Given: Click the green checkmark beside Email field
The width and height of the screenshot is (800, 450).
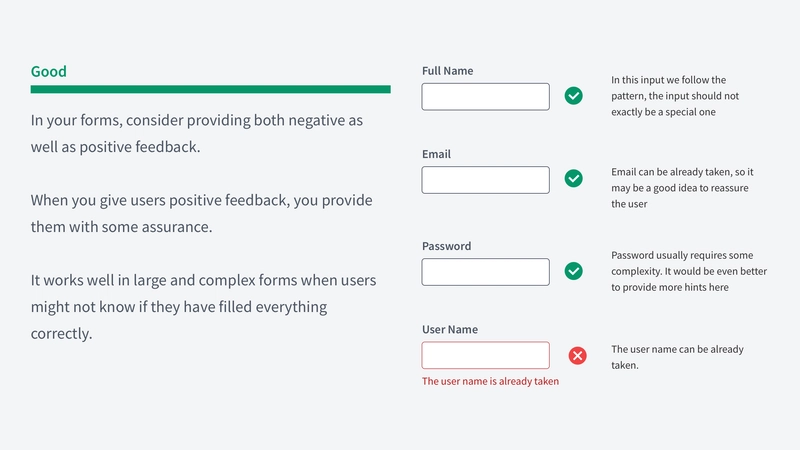Looking at the screenshot, I should (x=573, y=179).
